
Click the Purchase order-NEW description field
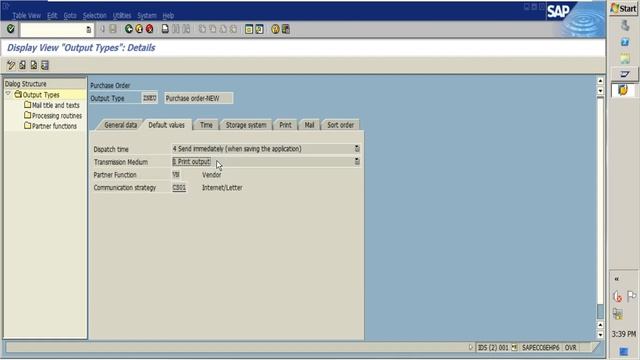click(x=199, y=98)
